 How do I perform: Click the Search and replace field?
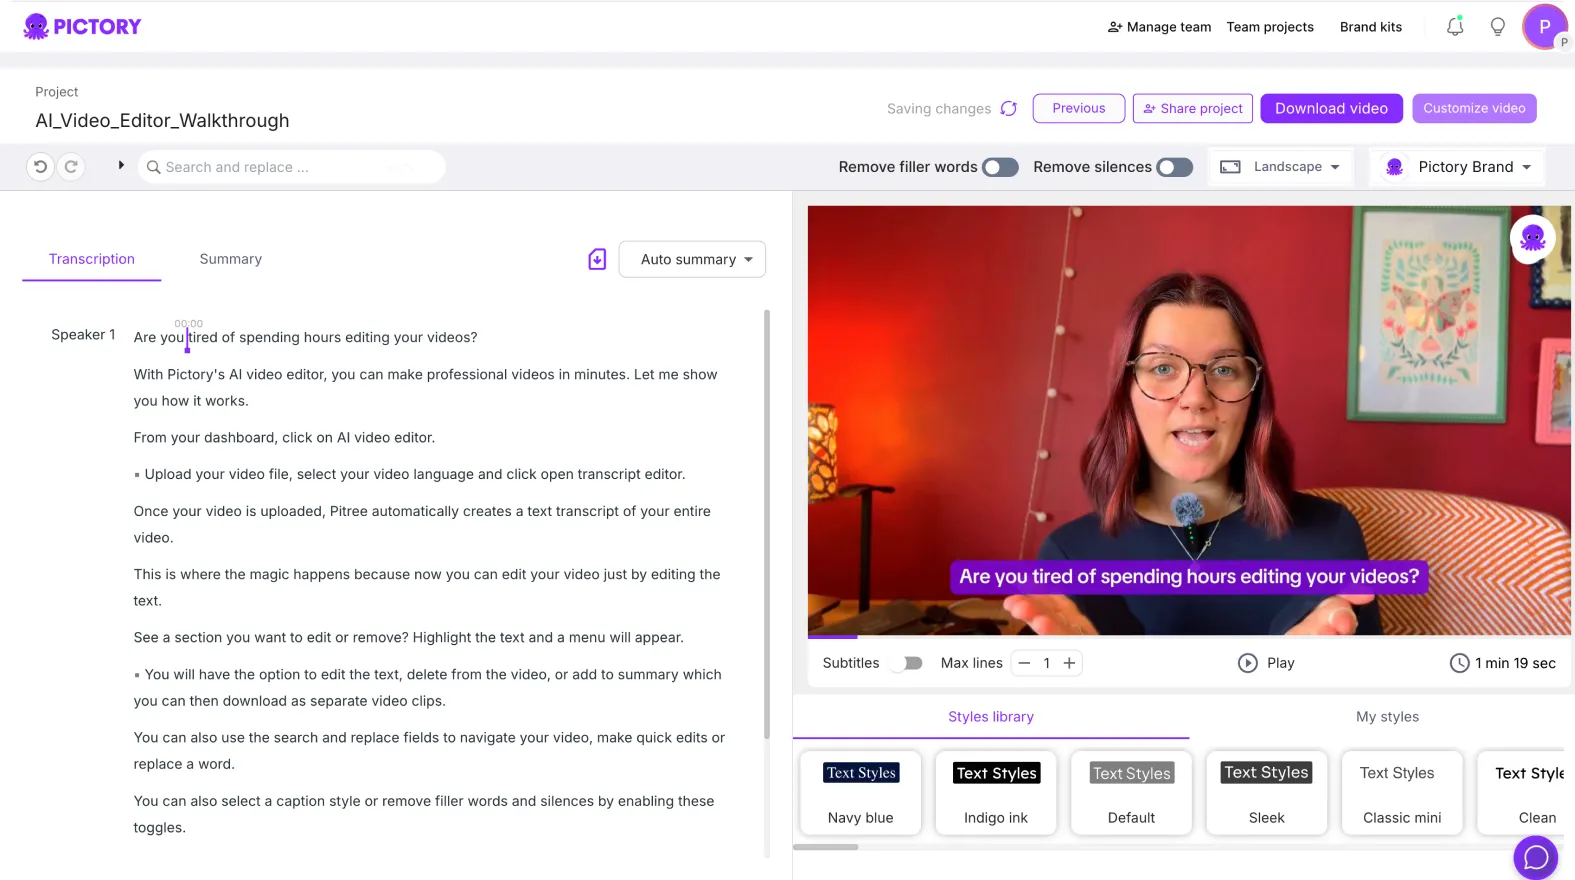290,167
